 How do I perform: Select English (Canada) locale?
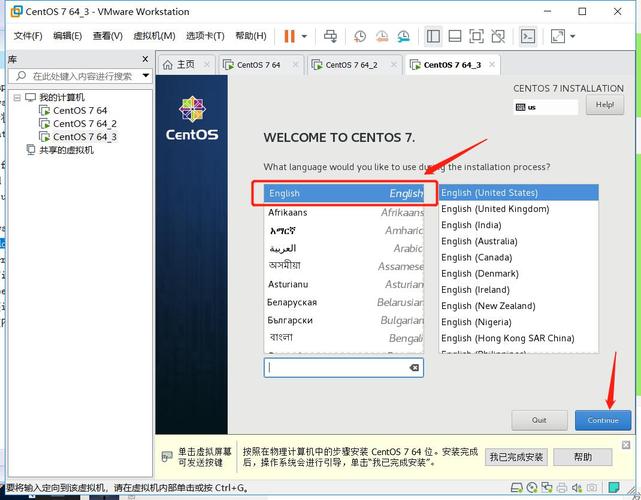[518, 258]
